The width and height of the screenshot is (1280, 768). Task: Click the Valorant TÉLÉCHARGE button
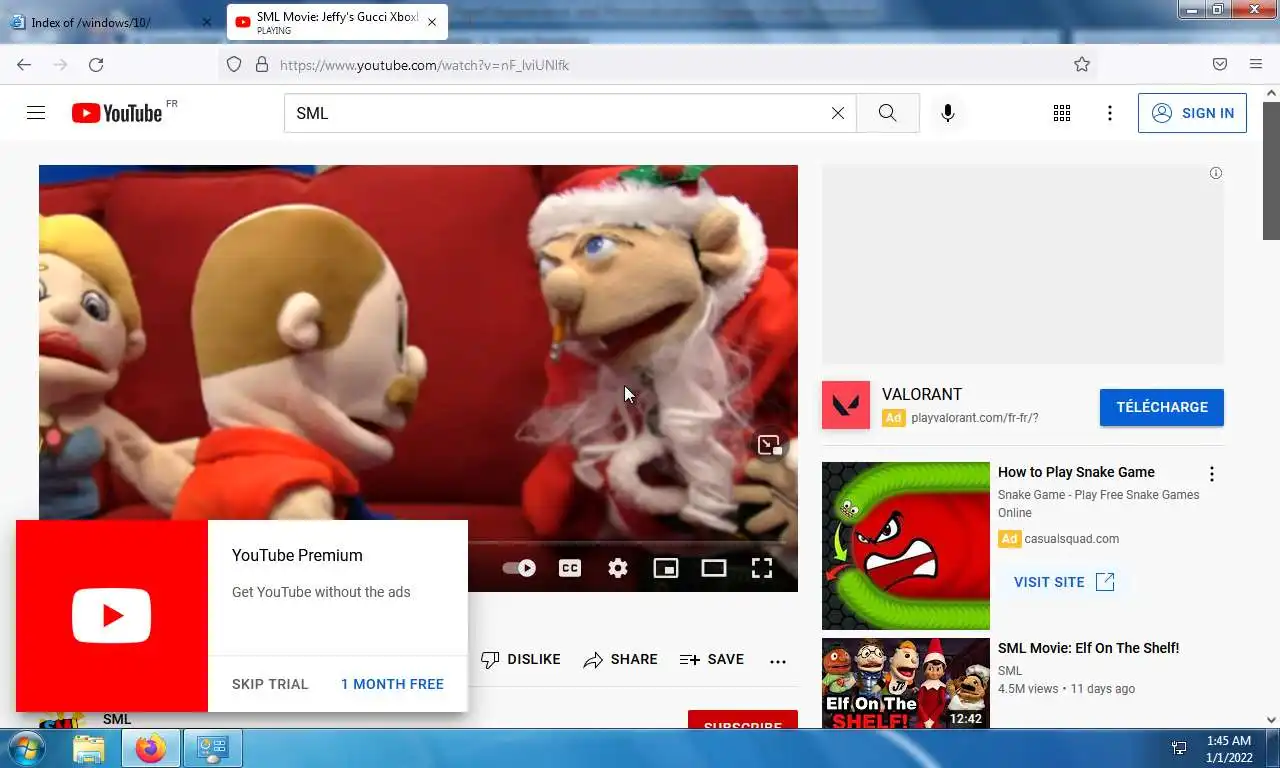(x=1162, y=407)
